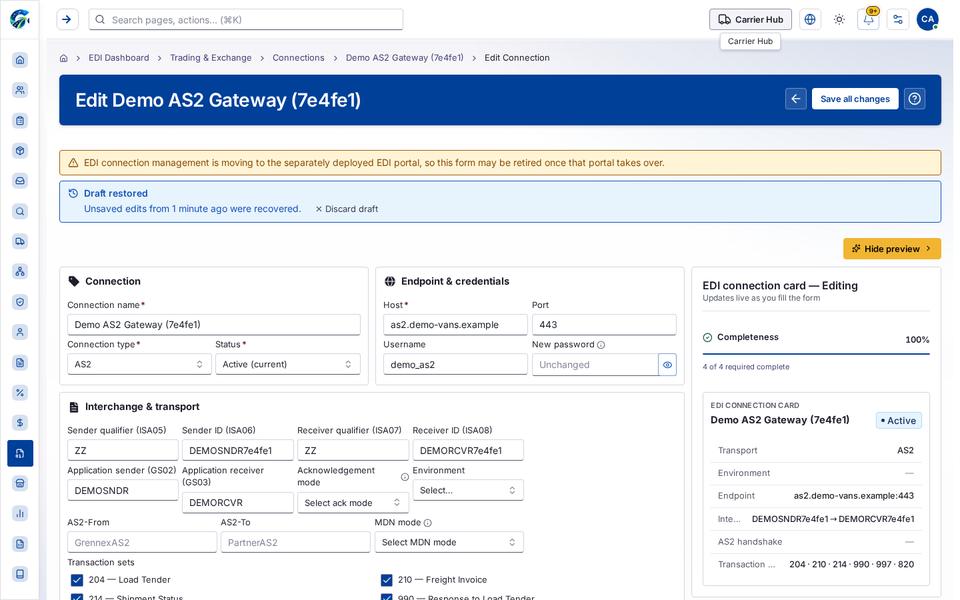Click Save all changes button
The image size is (960, 600).
[x=855, y=99]
